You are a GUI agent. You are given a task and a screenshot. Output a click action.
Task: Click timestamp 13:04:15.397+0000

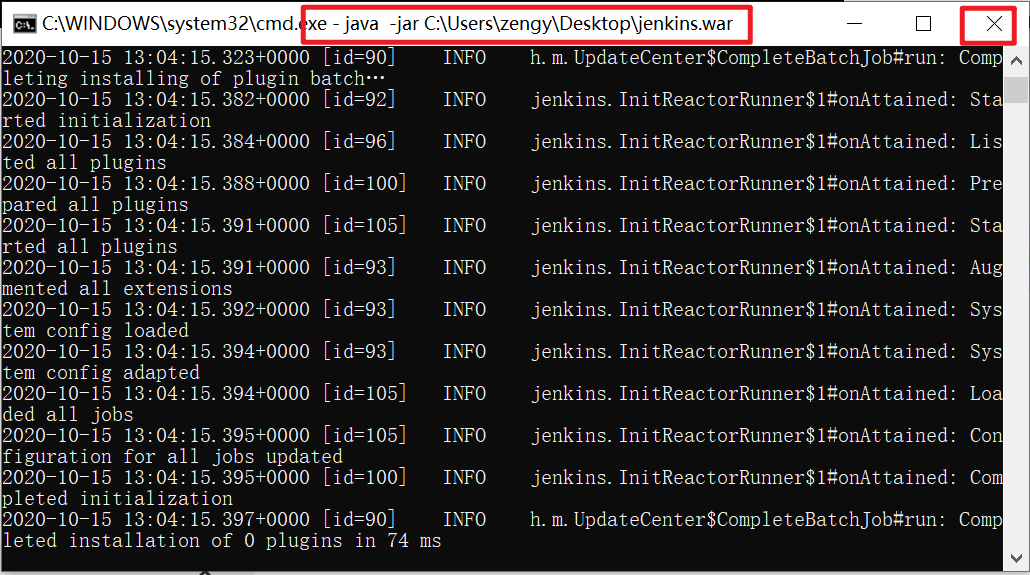(x=217, y=520)
